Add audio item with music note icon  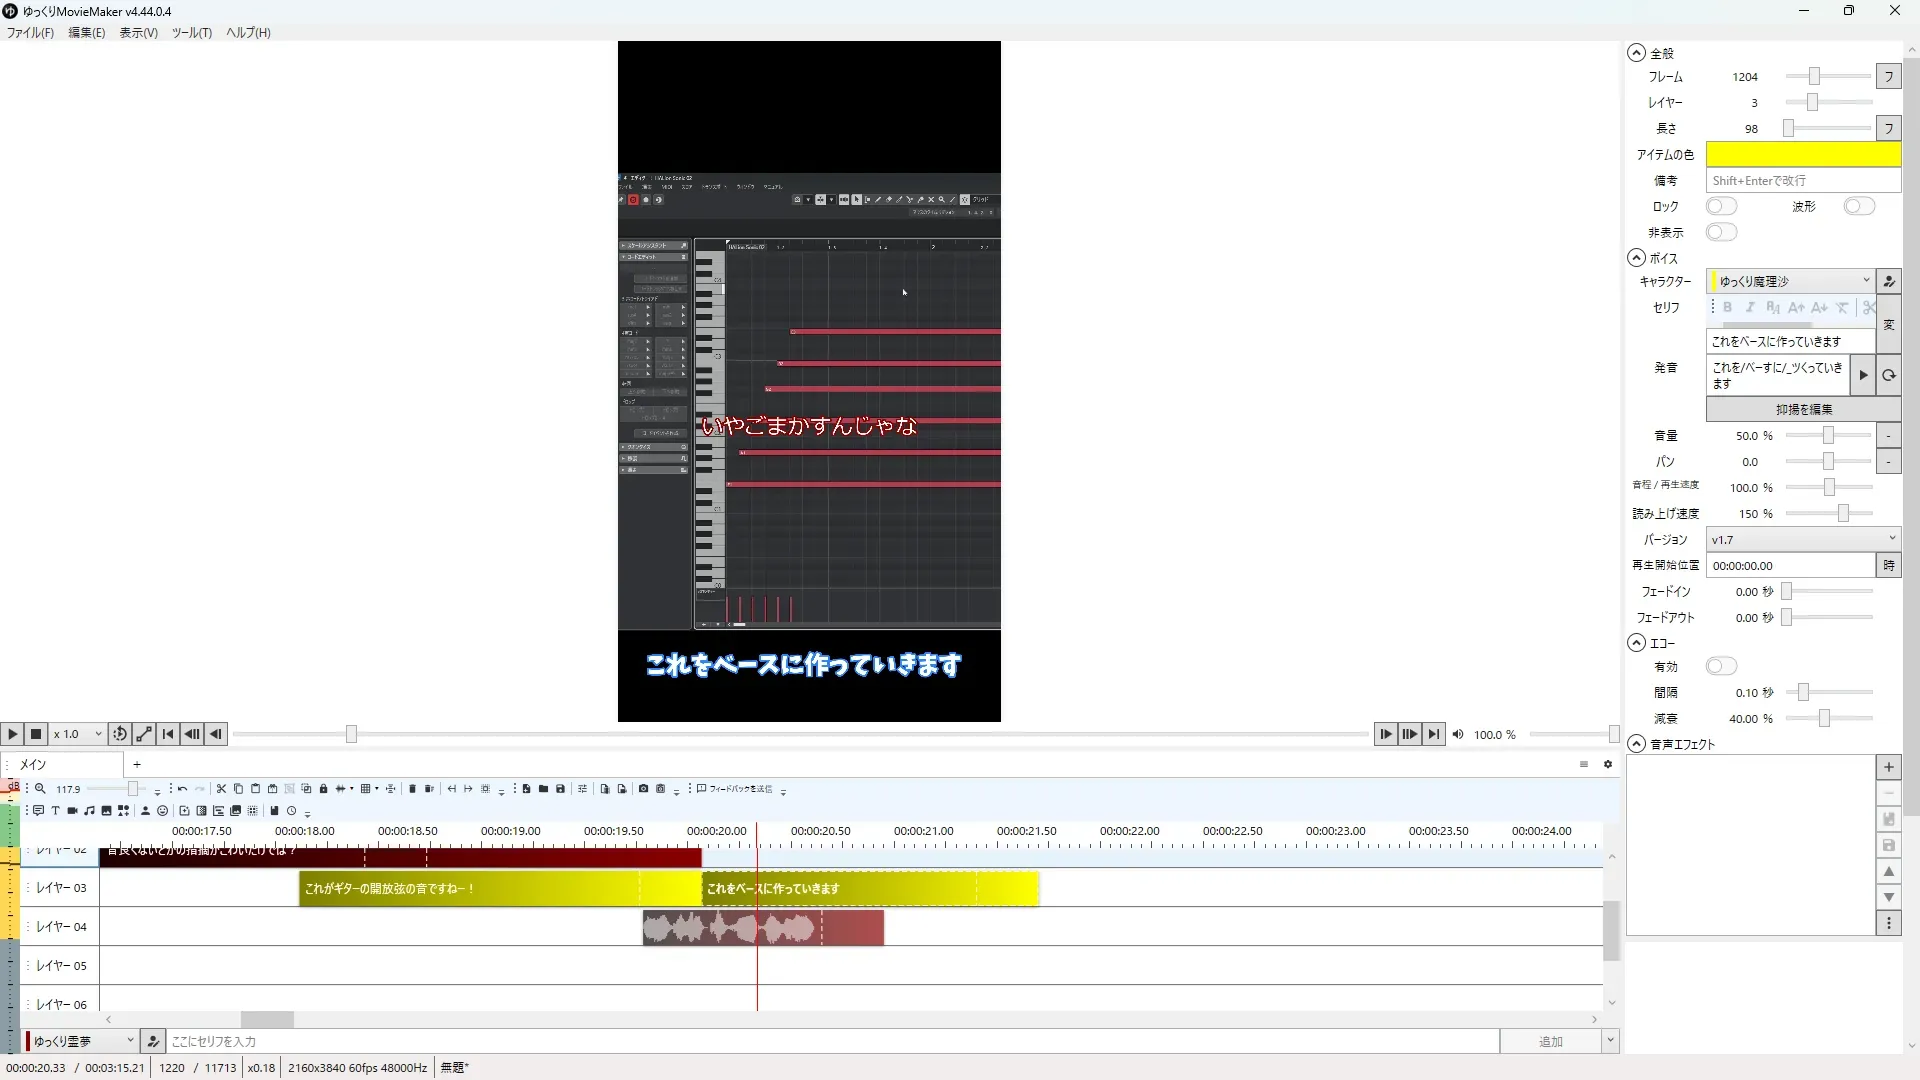tap(89, 811)
